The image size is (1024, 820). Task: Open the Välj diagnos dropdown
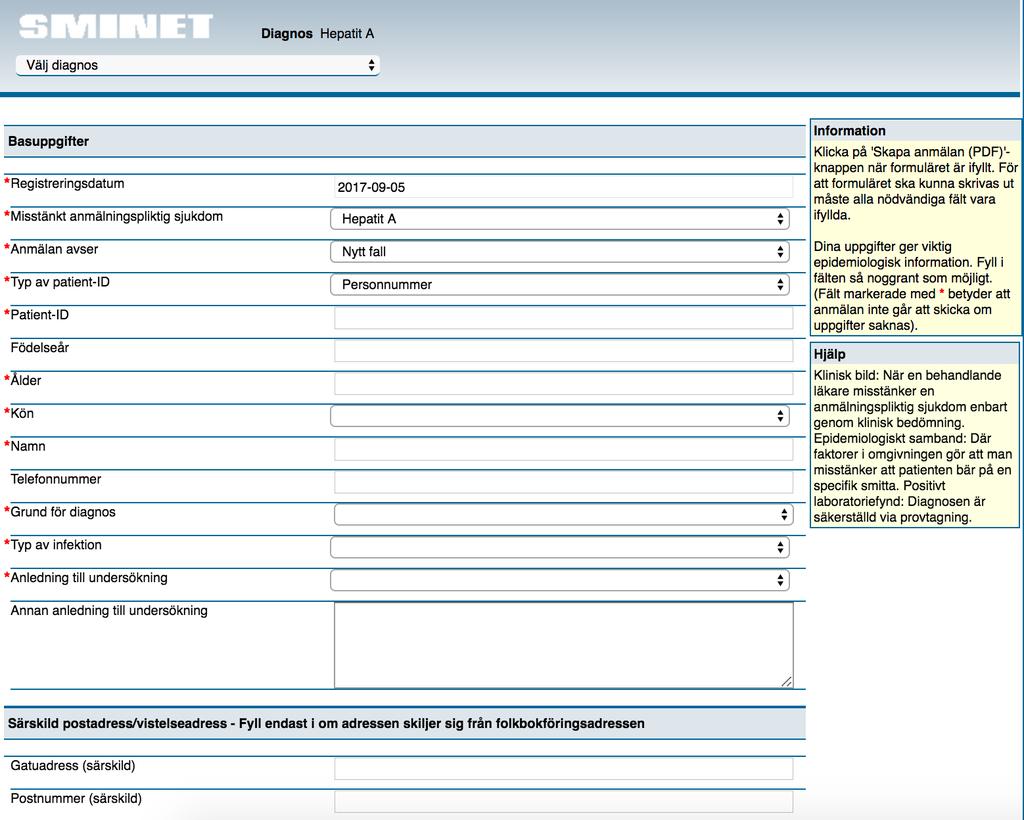coord(197,65)
